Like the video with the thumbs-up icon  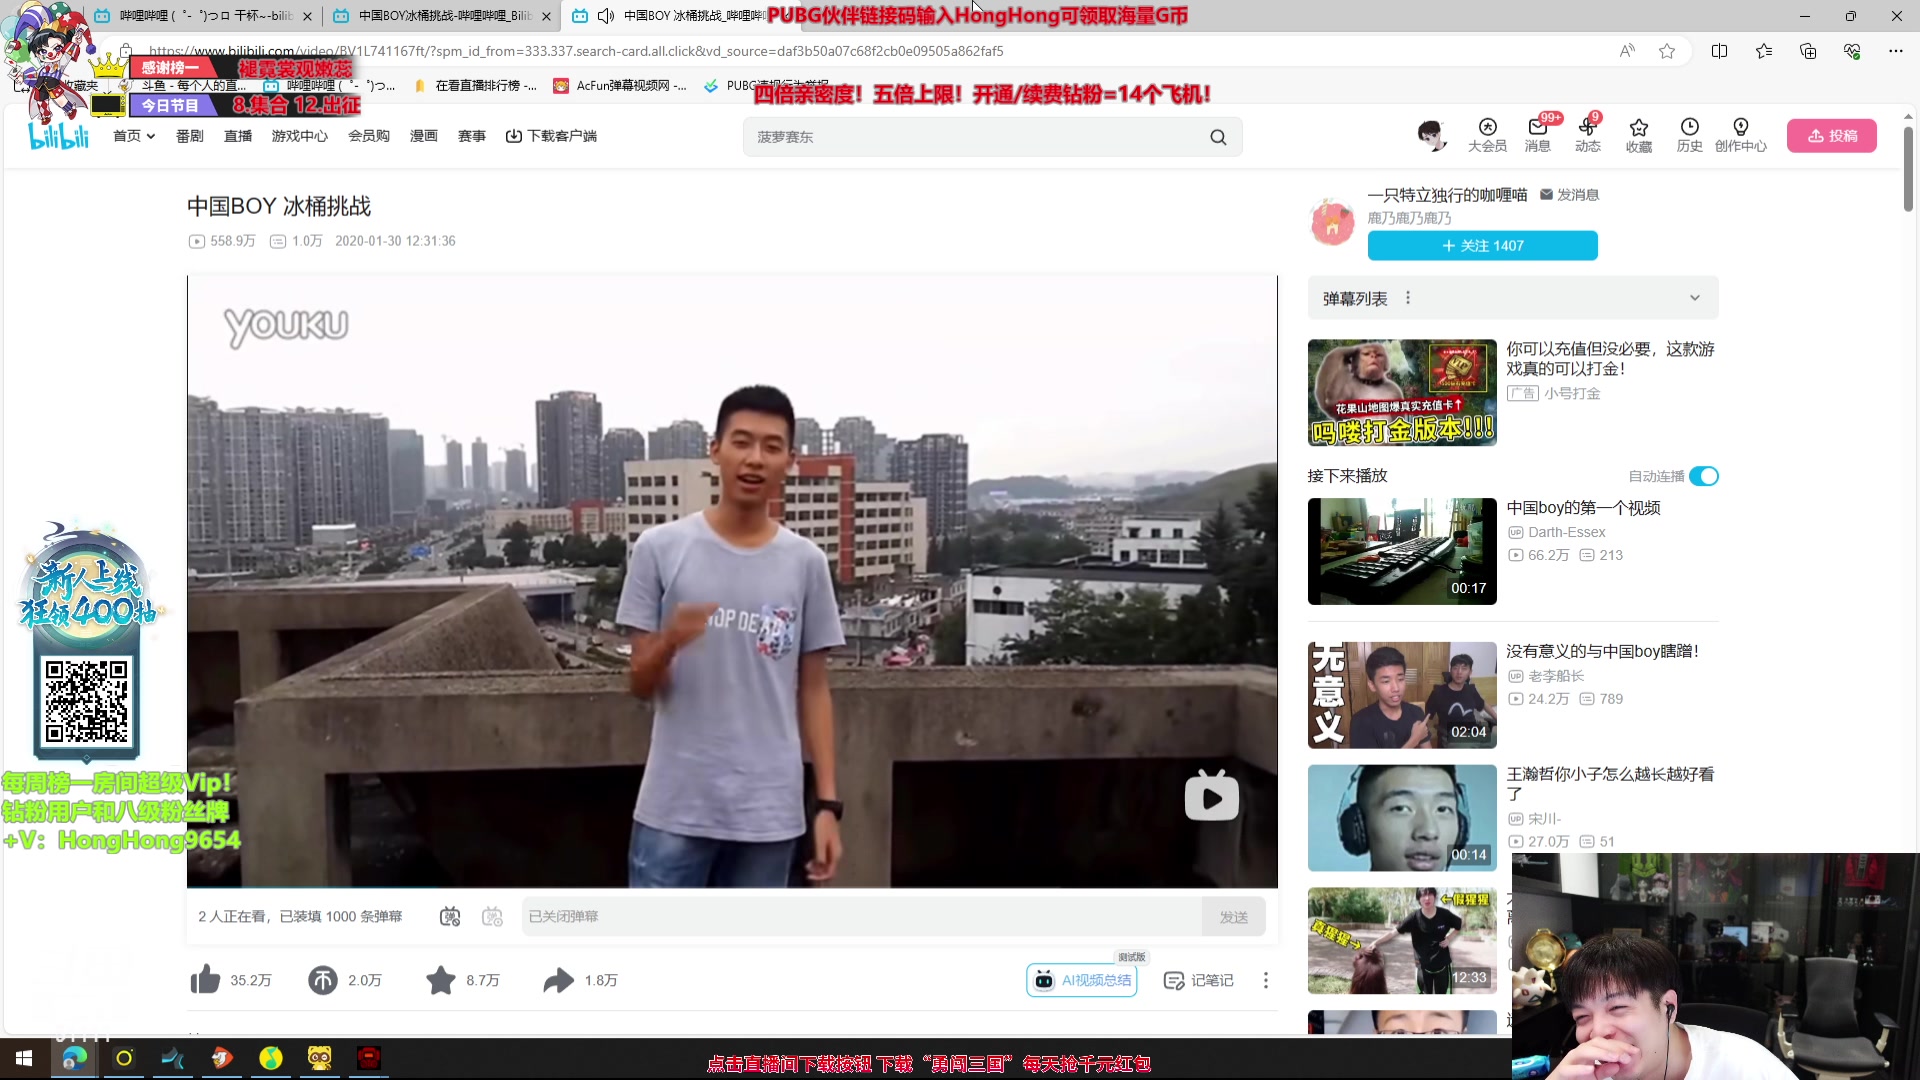coord(205,980)
